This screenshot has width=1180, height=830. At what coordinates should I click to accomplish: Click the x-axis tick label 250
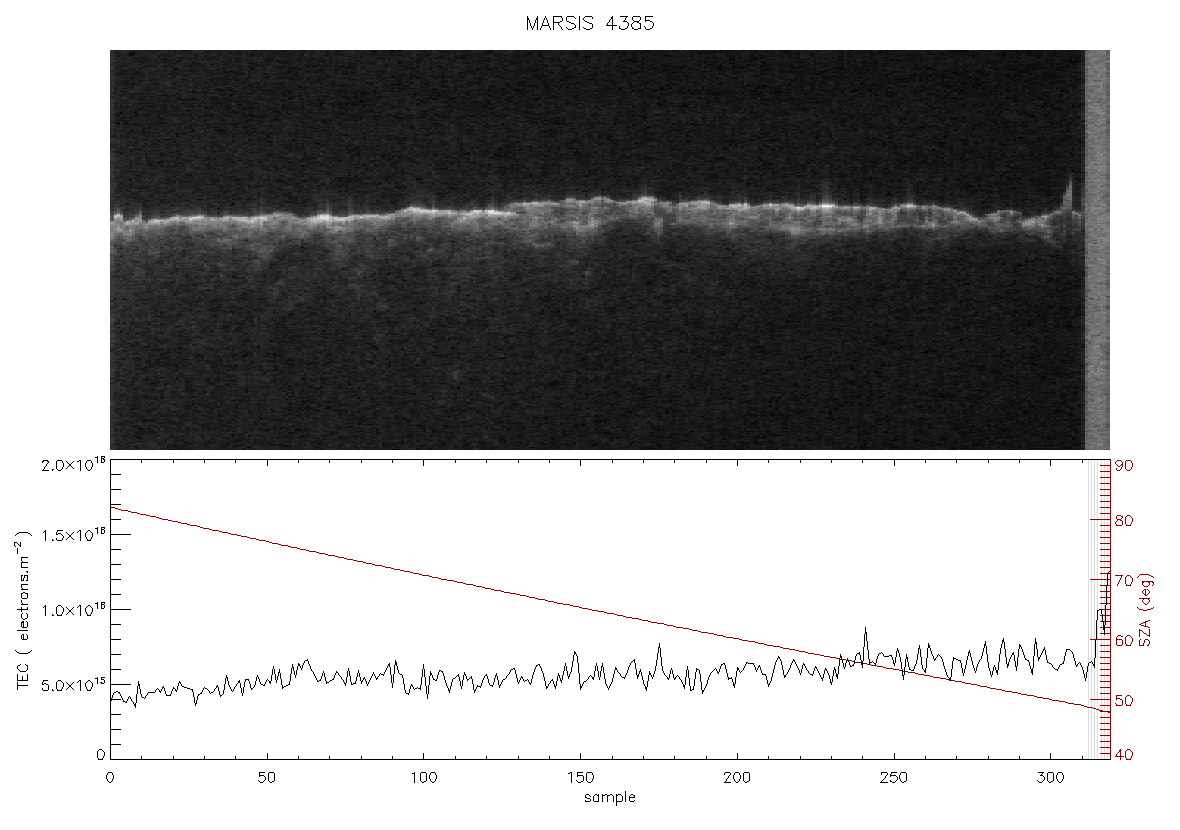pyautogui.click(x=893, y=778)
